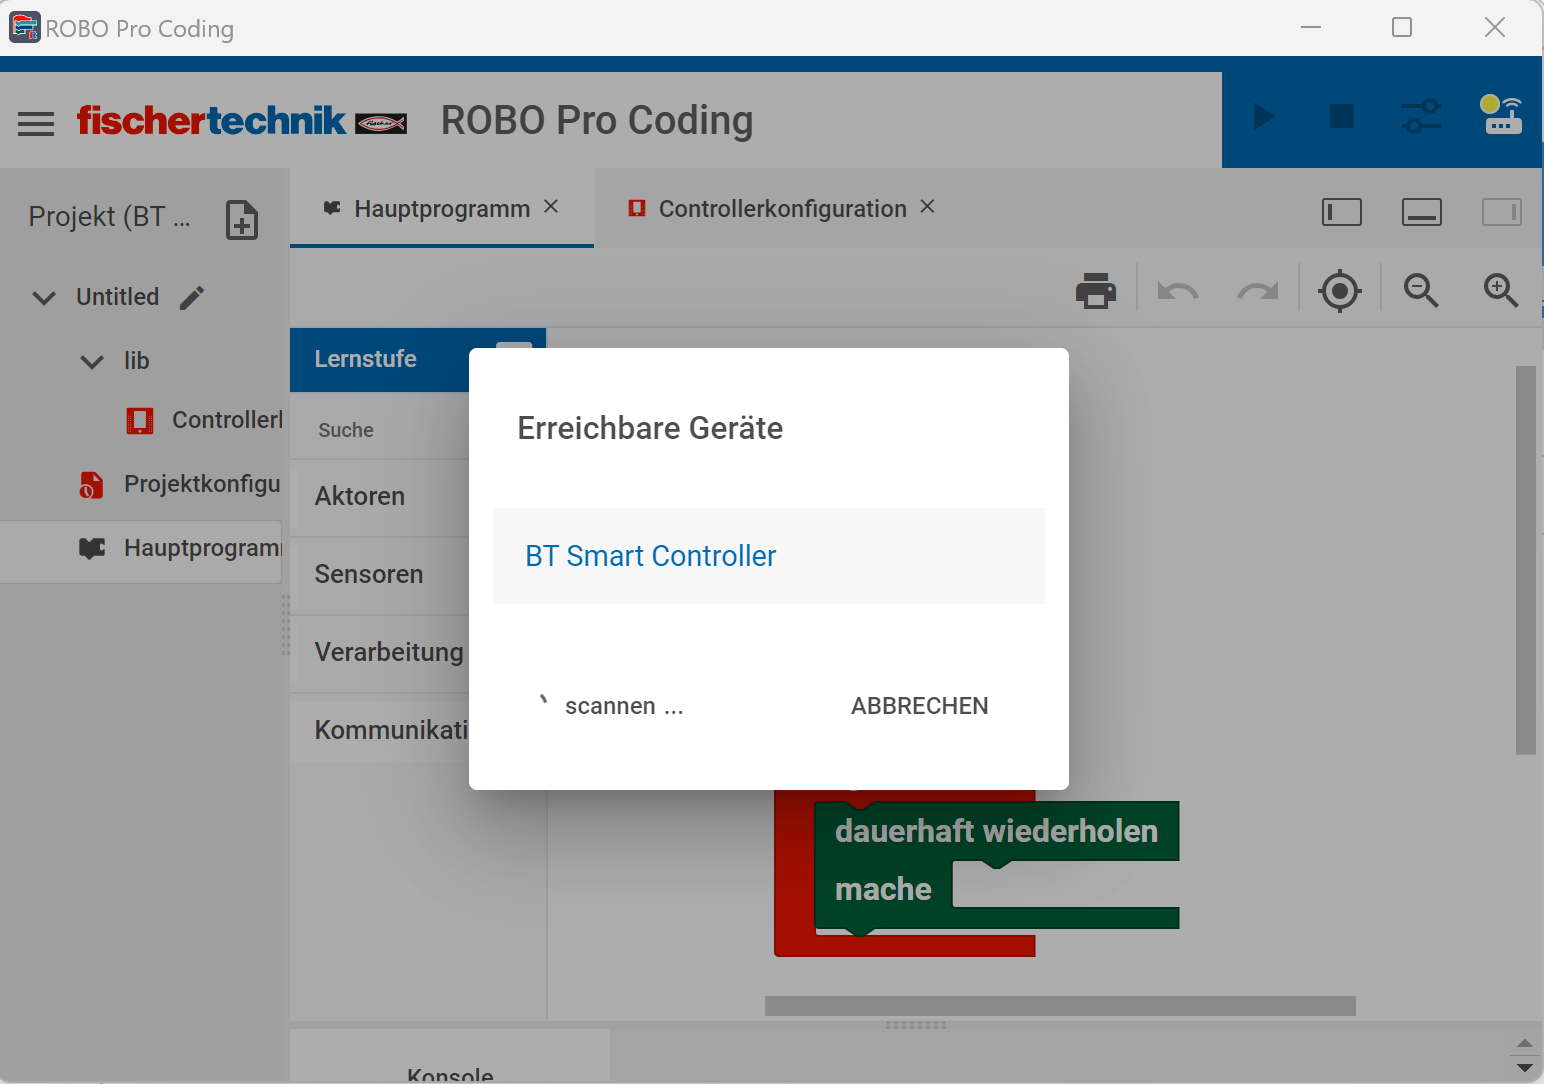The width and height of the screenshot is (1544, 1084).
Task: Collapse the lib folder
Action: (92, 362)
